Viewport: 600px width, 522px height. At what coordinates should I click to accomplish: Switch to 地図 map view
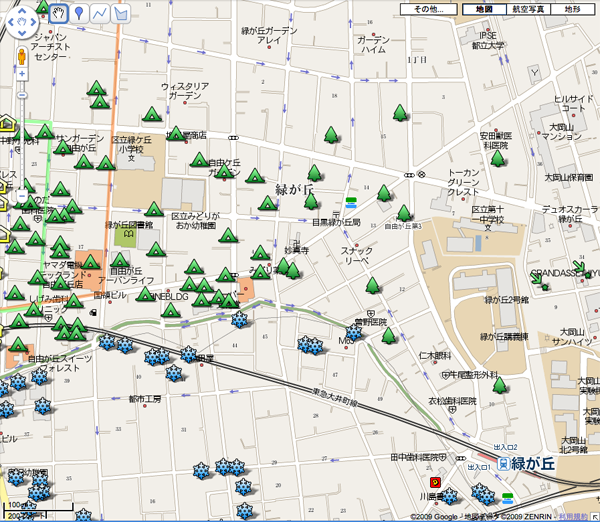click(484, 9)
